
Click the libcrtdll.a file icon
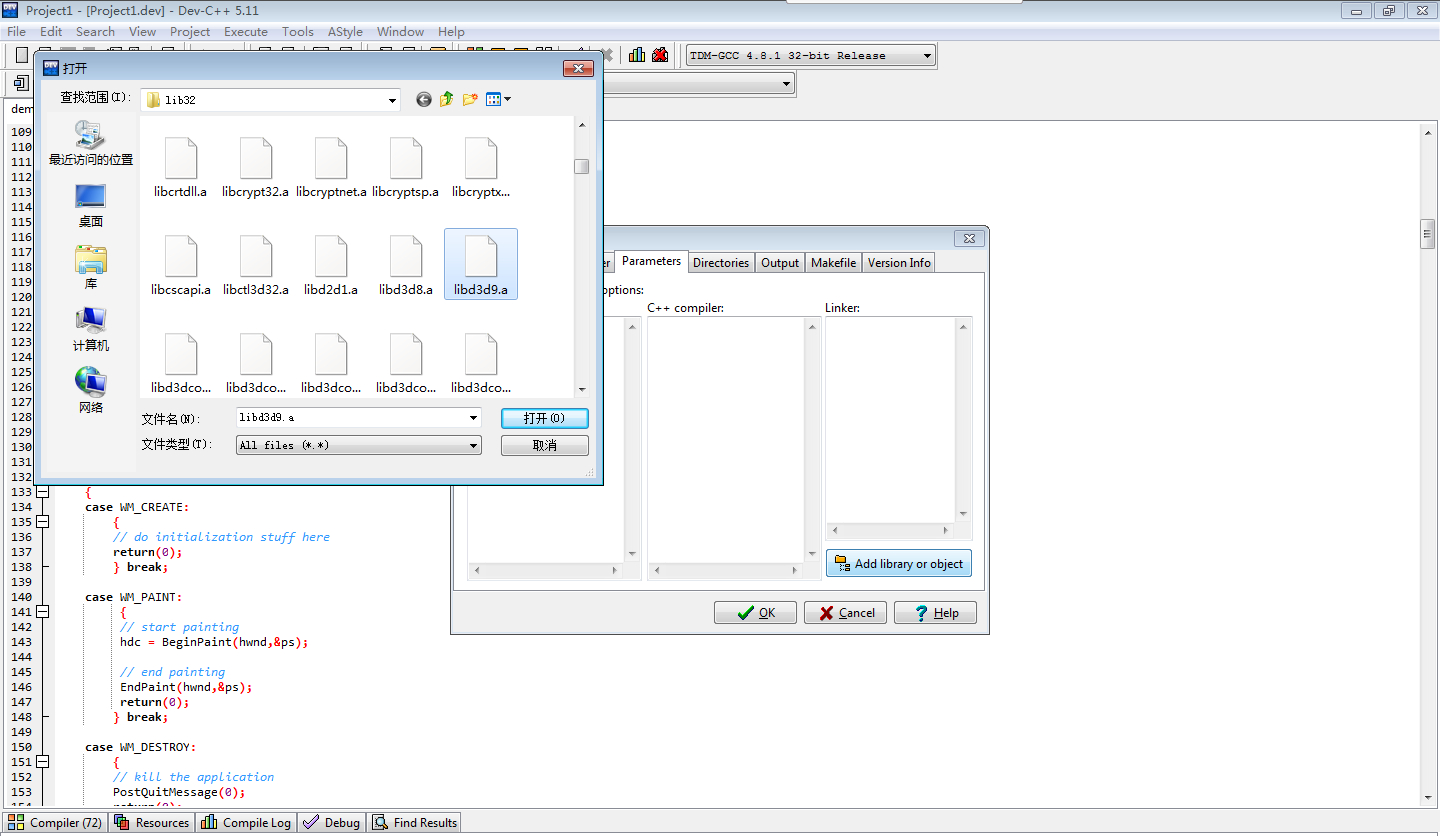[x=181, y=159]
